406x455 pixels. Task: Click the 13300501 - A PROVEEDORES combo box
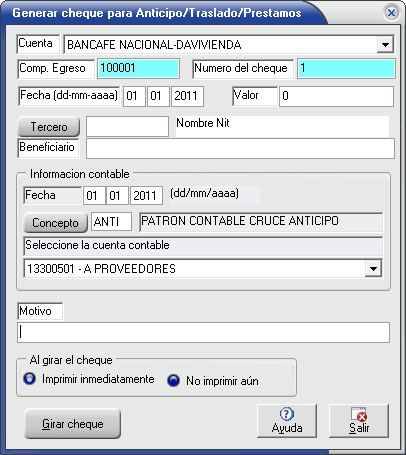(x=203, y=269)
